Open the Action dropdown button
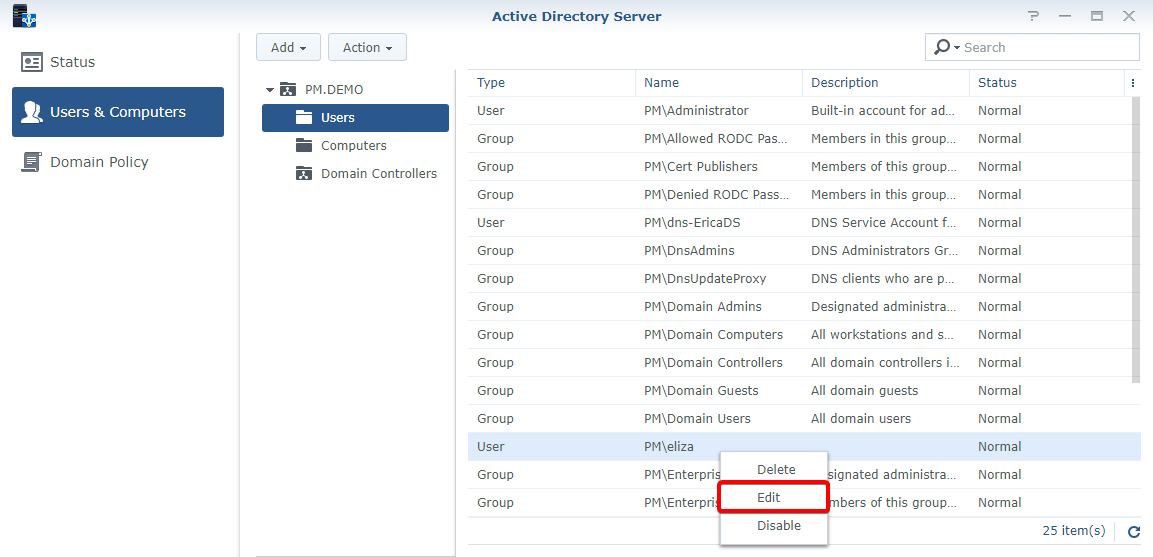The height and width of the screenshot is (557, 1153). point(367,47)
